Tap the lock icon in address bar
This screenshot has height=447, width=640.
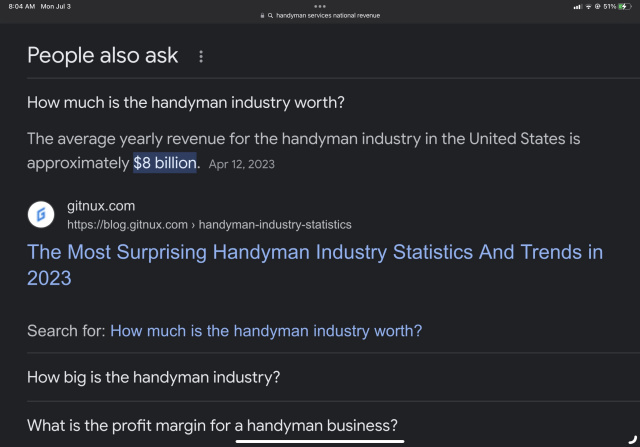[x=262, y=16]
